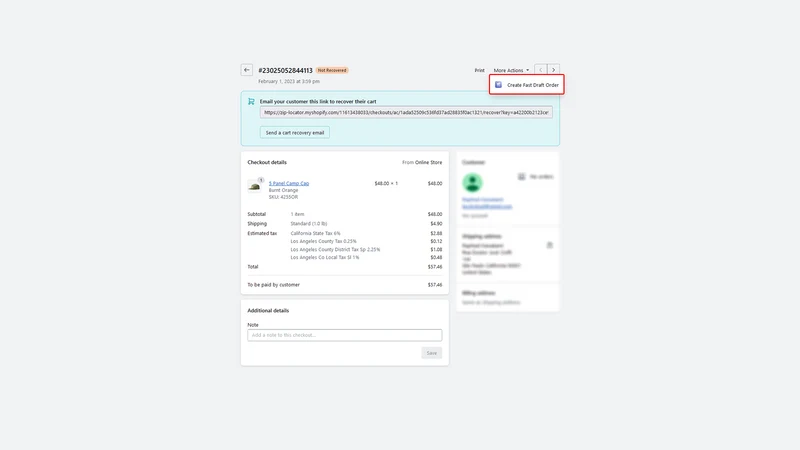Go back using the left arrow button
The image size is (800, 450).
[x=246, y=70]
